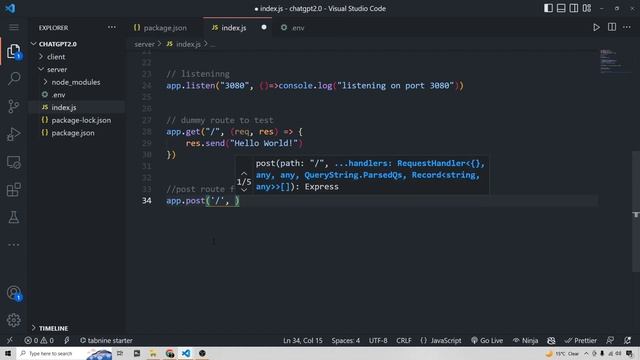Viewport: 640px width, 360px height.
Task: Open Task View on taskbar
Action: 120,353
